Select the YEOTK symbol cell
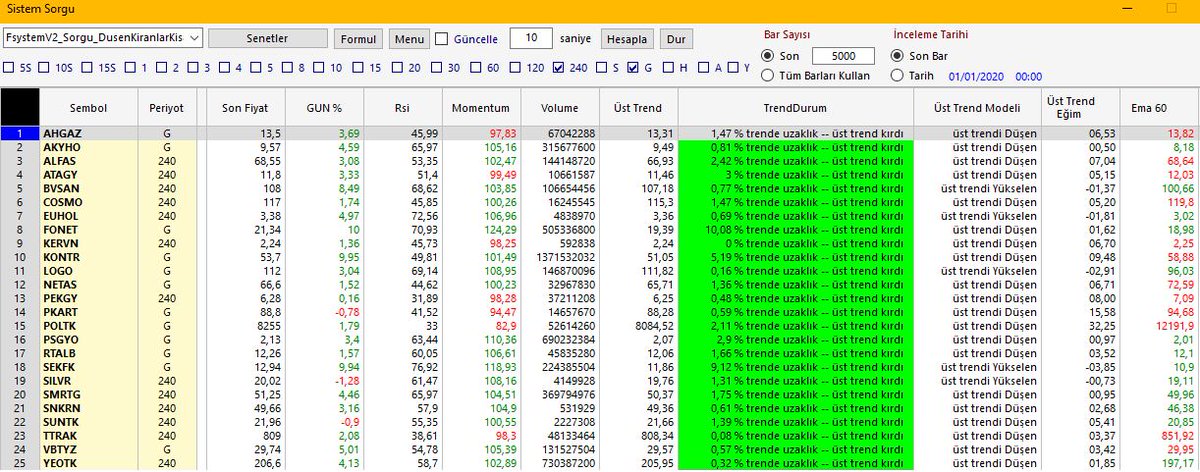This screenshot has width=1200, height=472. pos(88,464)
